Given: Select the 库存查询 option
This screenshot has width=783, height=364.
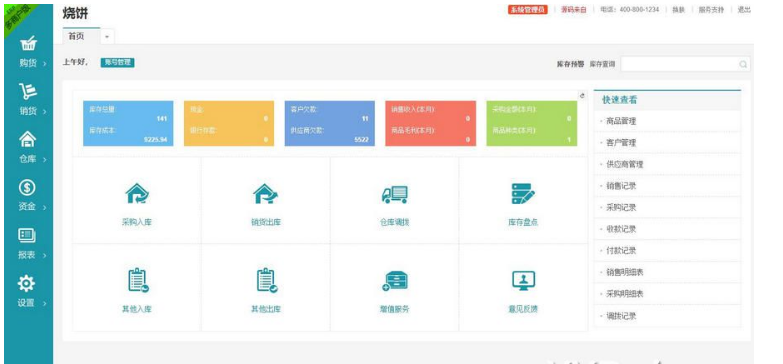Looking at the screenshot, I should (x=602, y=64).
